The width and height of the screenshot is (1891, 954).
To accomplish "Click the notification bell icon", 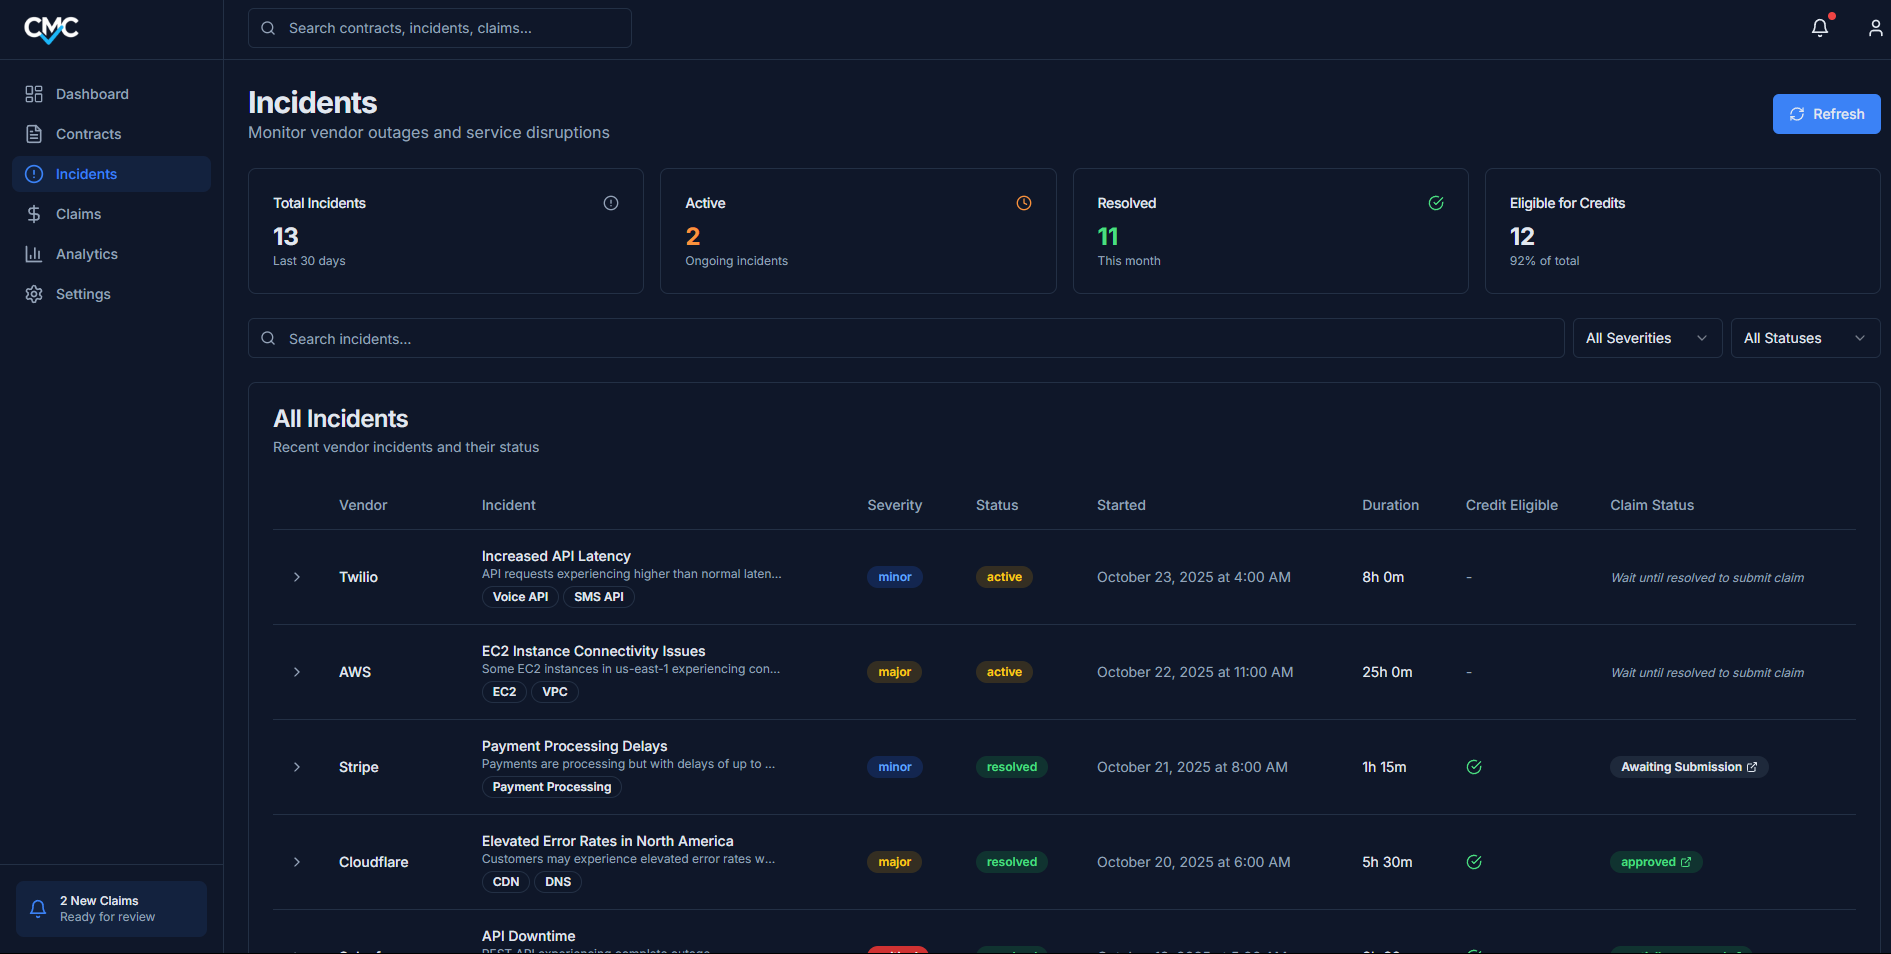I will 1819,27.
